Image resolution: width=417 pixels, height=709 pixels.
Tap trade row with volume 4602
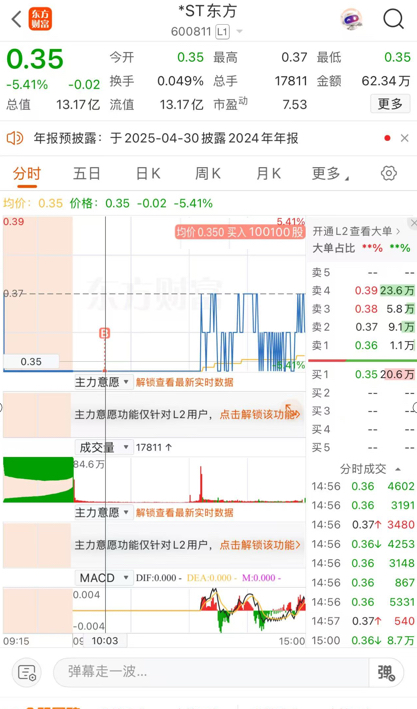[x=363, y=487]
